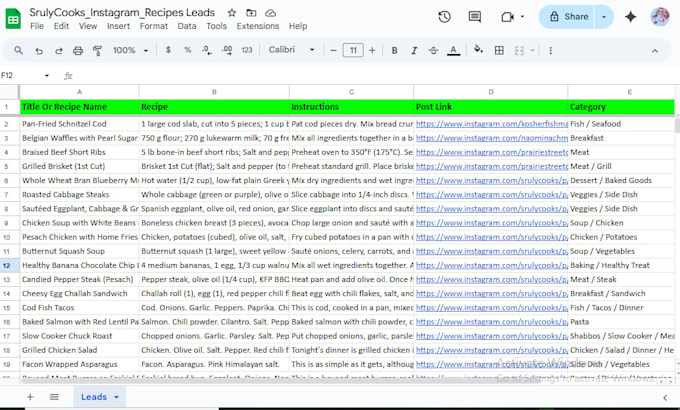
Task: Switch to Leads sheet tab
Action: 94,397
